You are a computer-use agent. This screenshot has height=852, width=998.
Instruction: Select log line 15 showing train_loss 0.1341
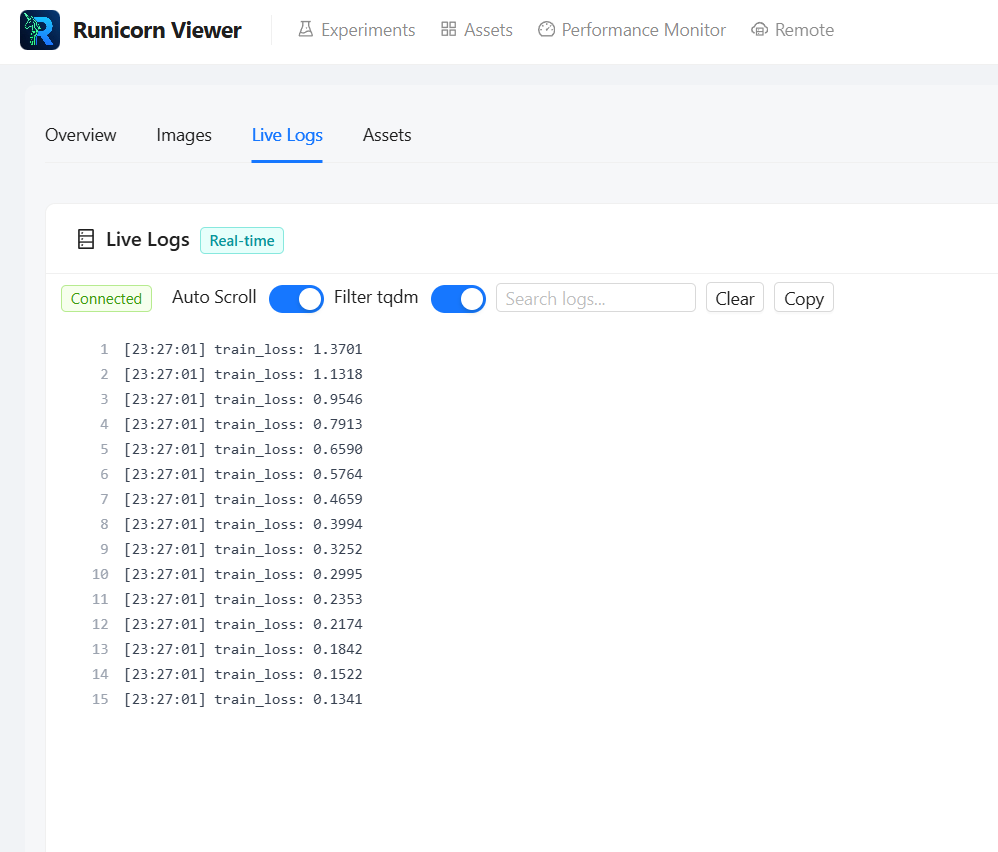tap(241, 698)
